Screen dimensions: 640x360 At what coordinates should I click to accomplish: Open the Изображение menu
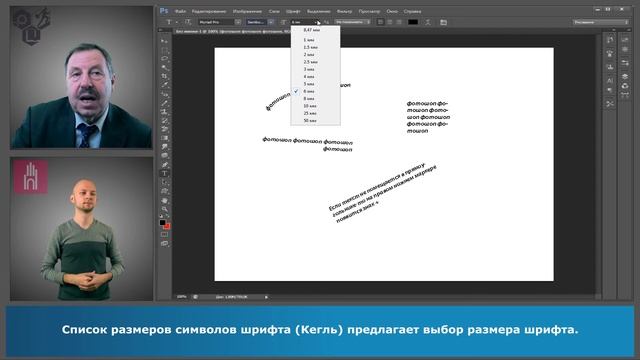coord(247,11)
